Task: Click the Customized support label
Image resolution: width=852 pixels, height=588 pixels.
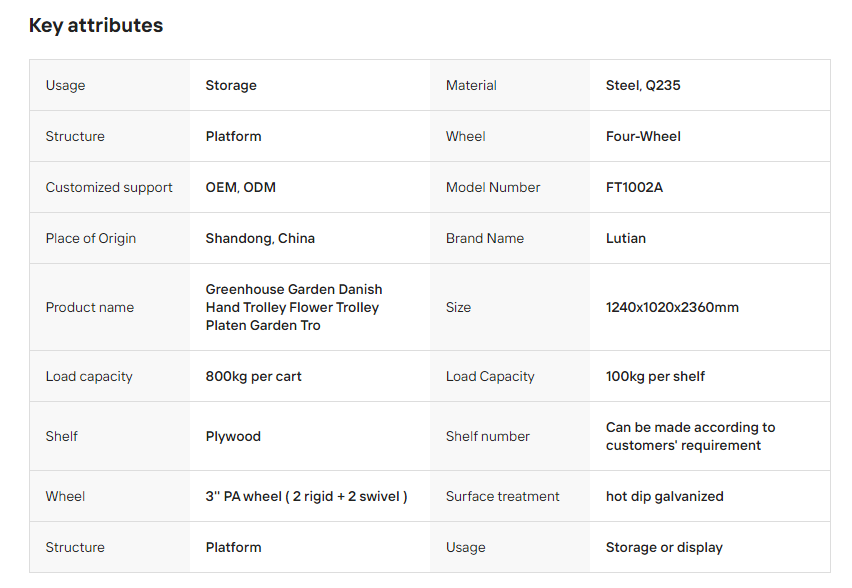Action: pos(109,188)
